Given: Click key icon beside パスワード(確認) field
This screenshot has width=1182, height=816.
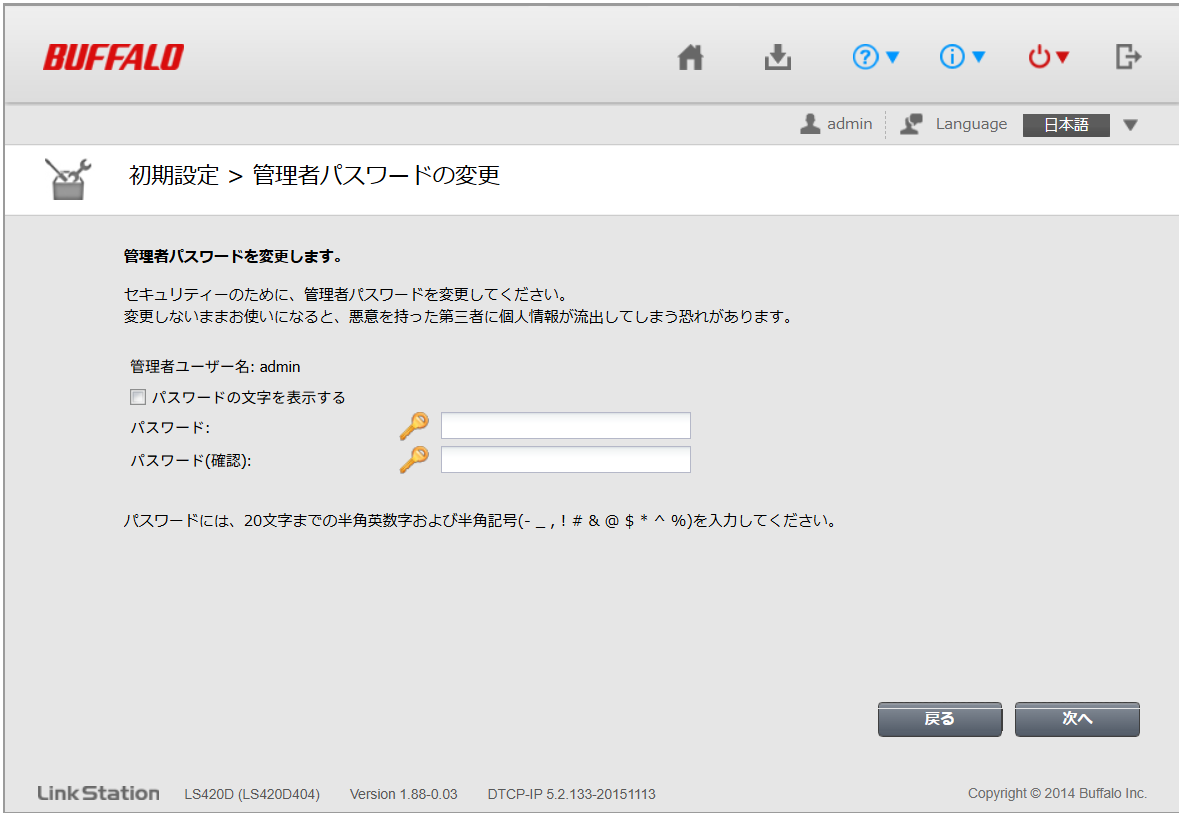Looking at the screenshot, I should [x=414, y=459].
